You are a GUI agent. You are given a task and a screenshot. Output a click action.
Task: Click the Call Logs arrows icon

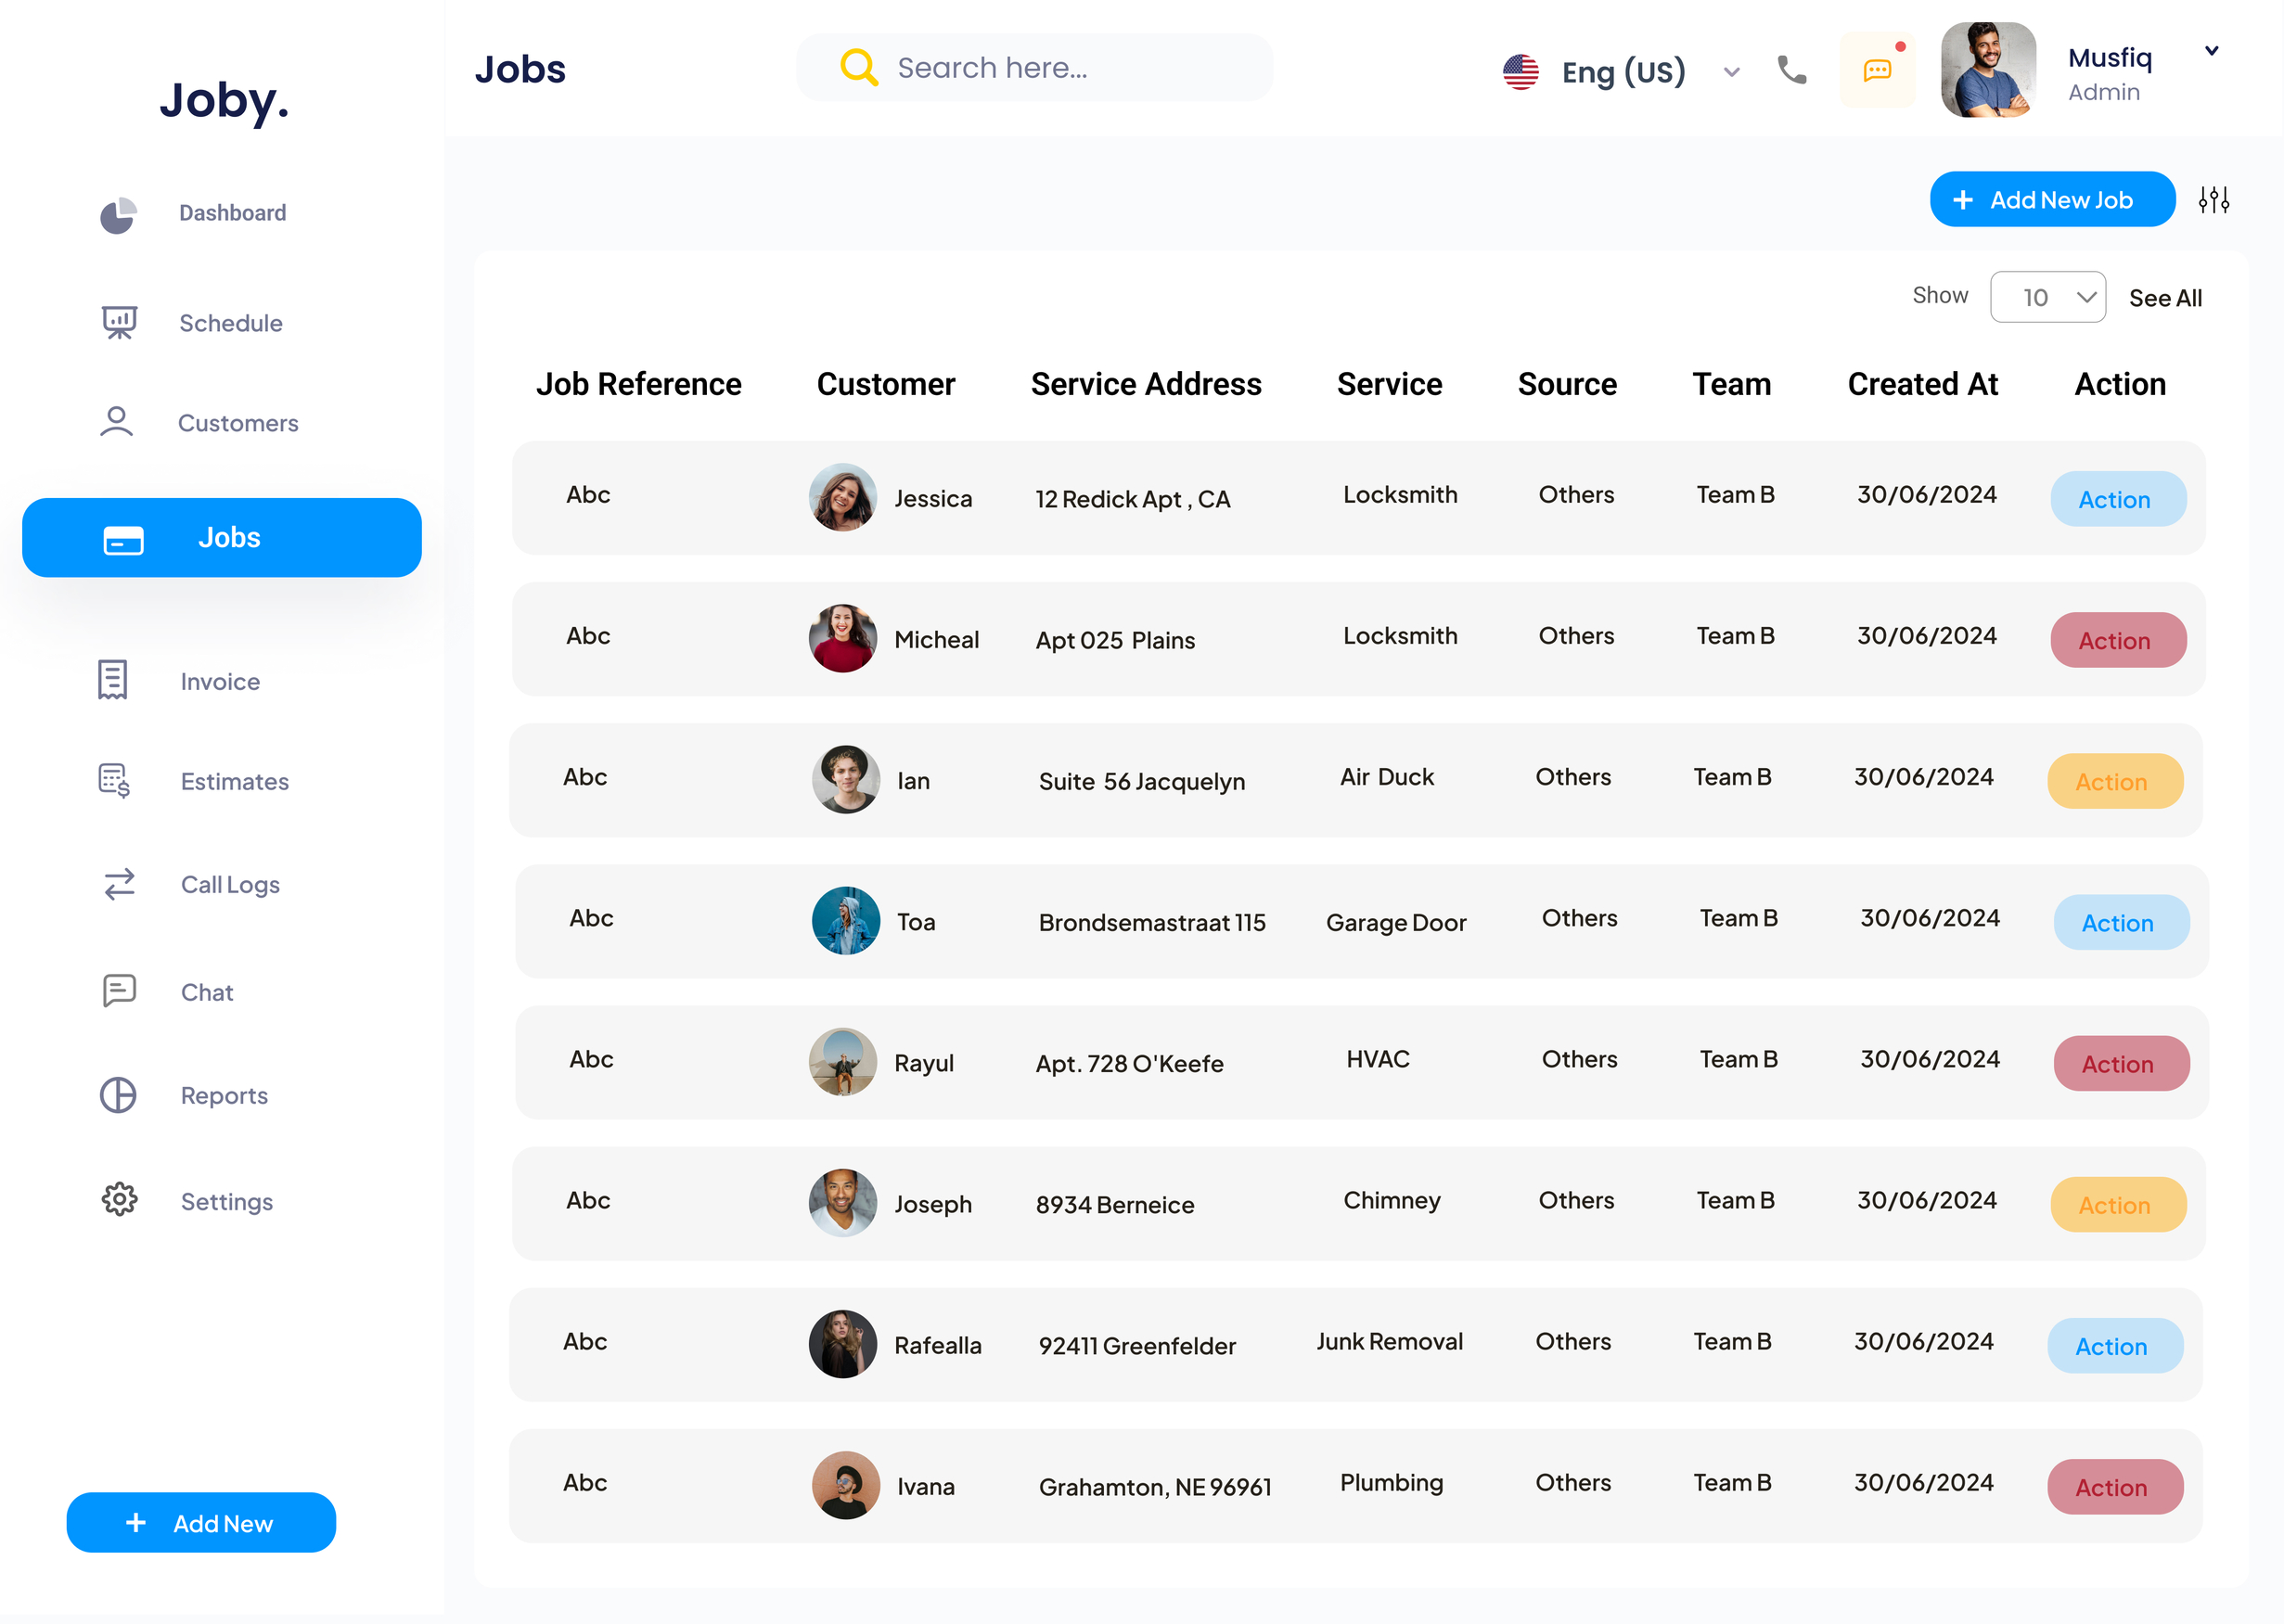click(119, 884)
